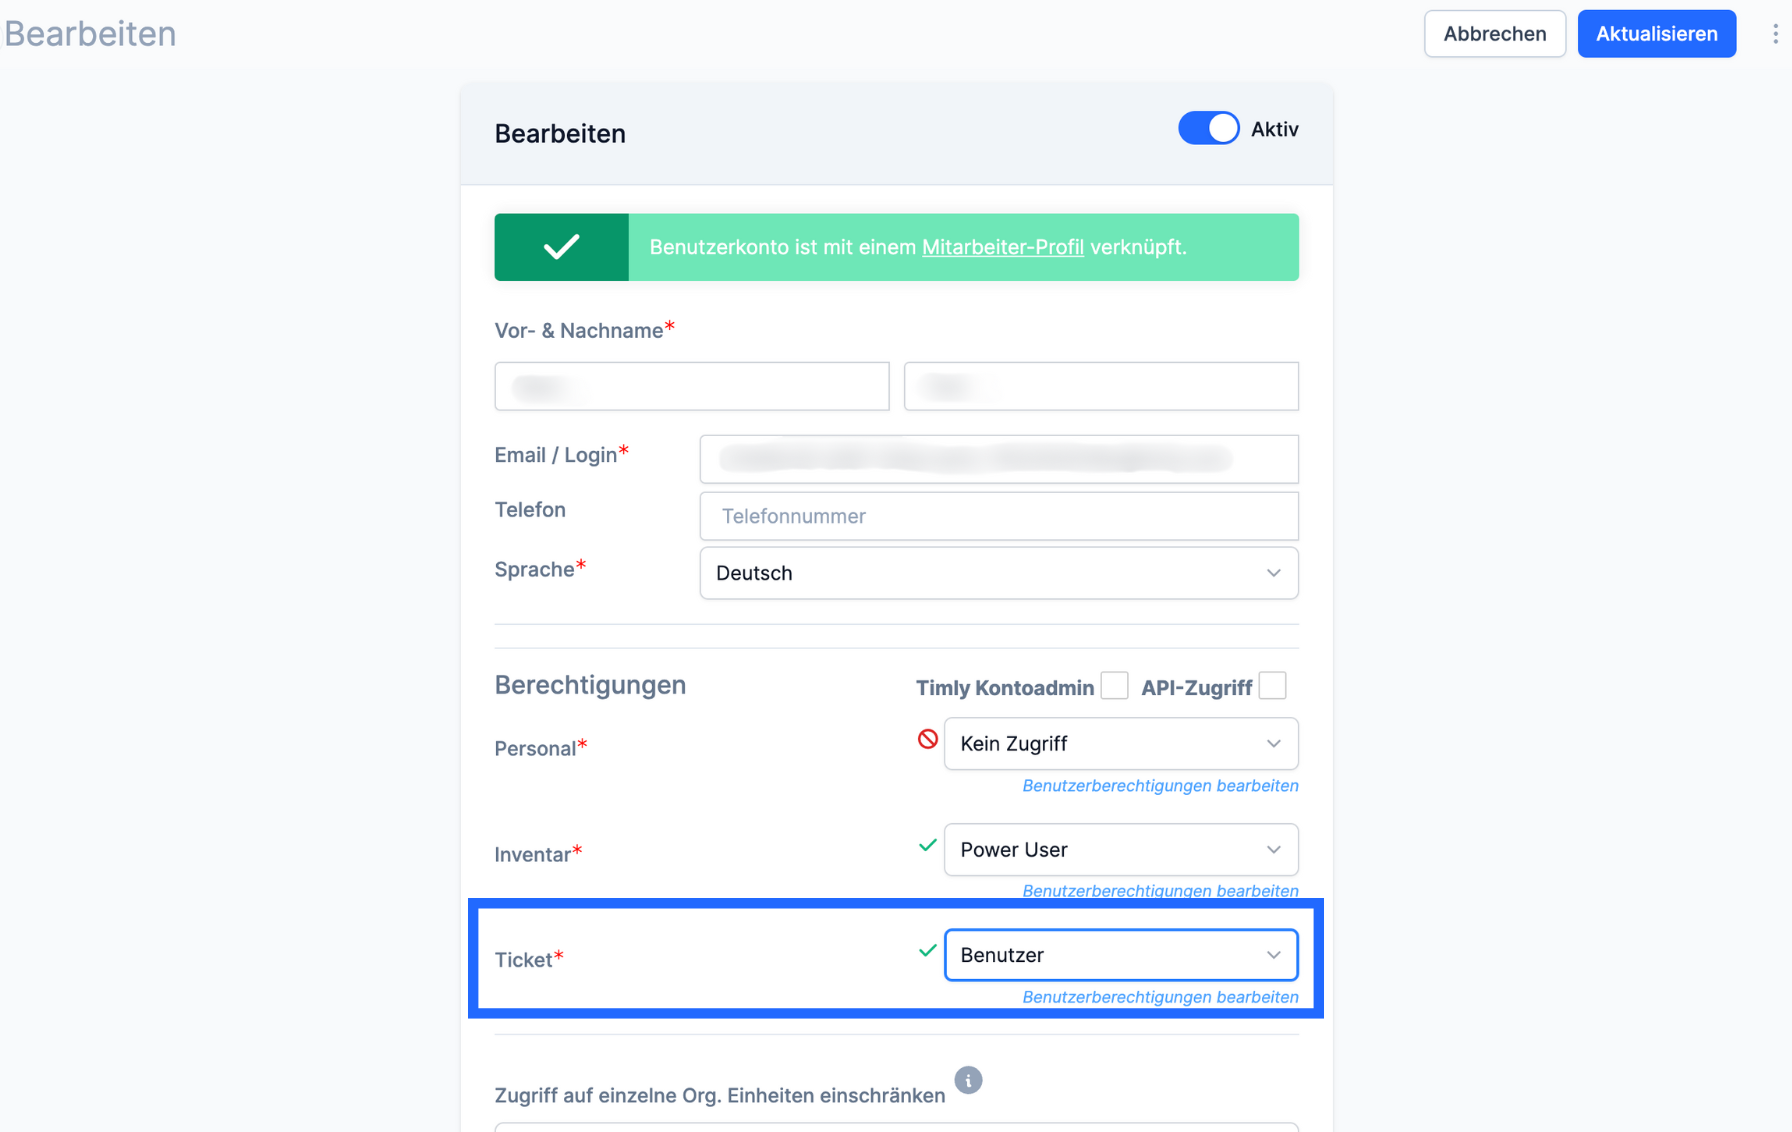This screenshot has height=1132, width=1792.
Task: Enable the Timly Kontoadmin checkbox
Action: coord(1114,686)
